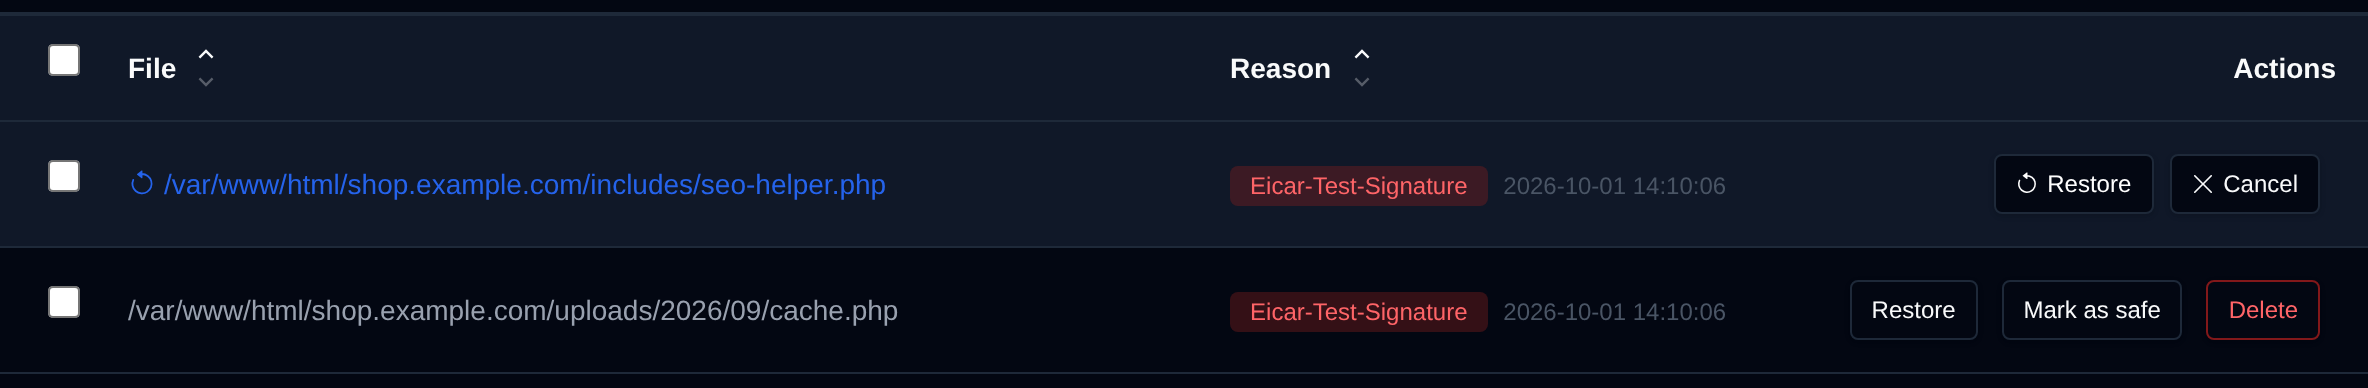Click the Eicar-Test-Signature badge for seo-helper.php
This screenshot has width=2368, height=388.
1359,186
